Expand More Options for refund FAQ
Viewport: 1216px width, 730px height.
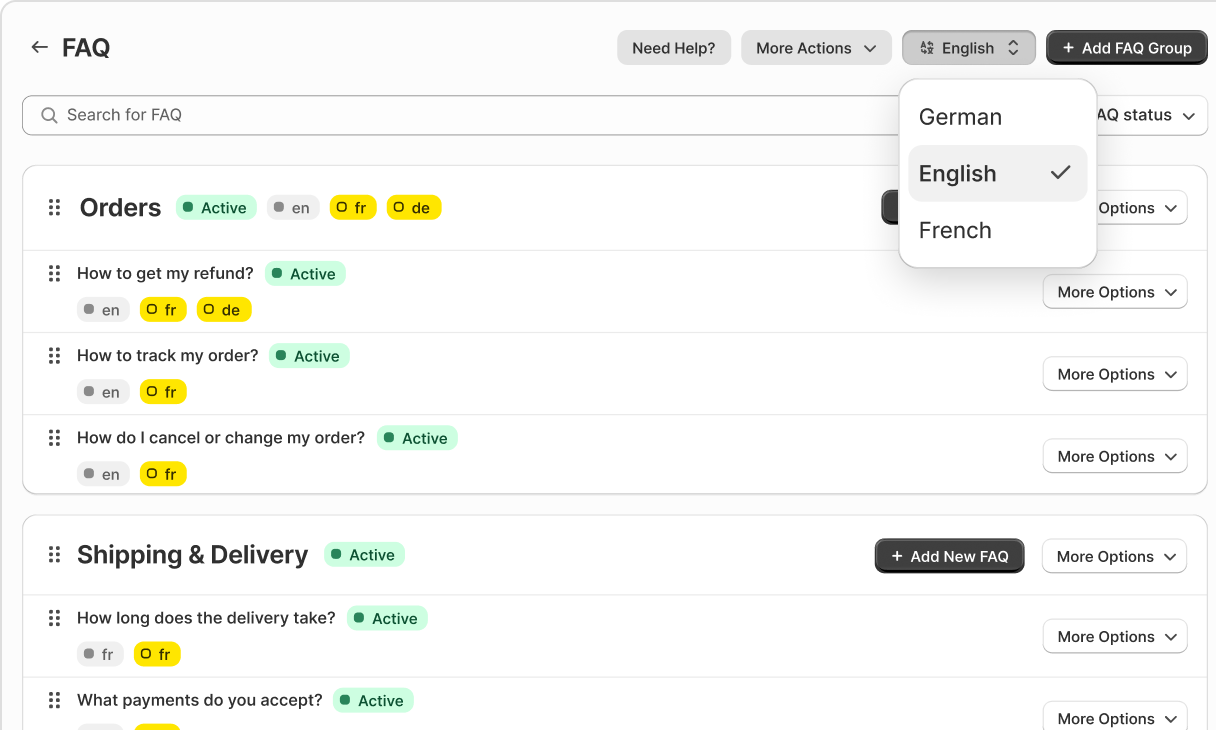coord(1115,292)
